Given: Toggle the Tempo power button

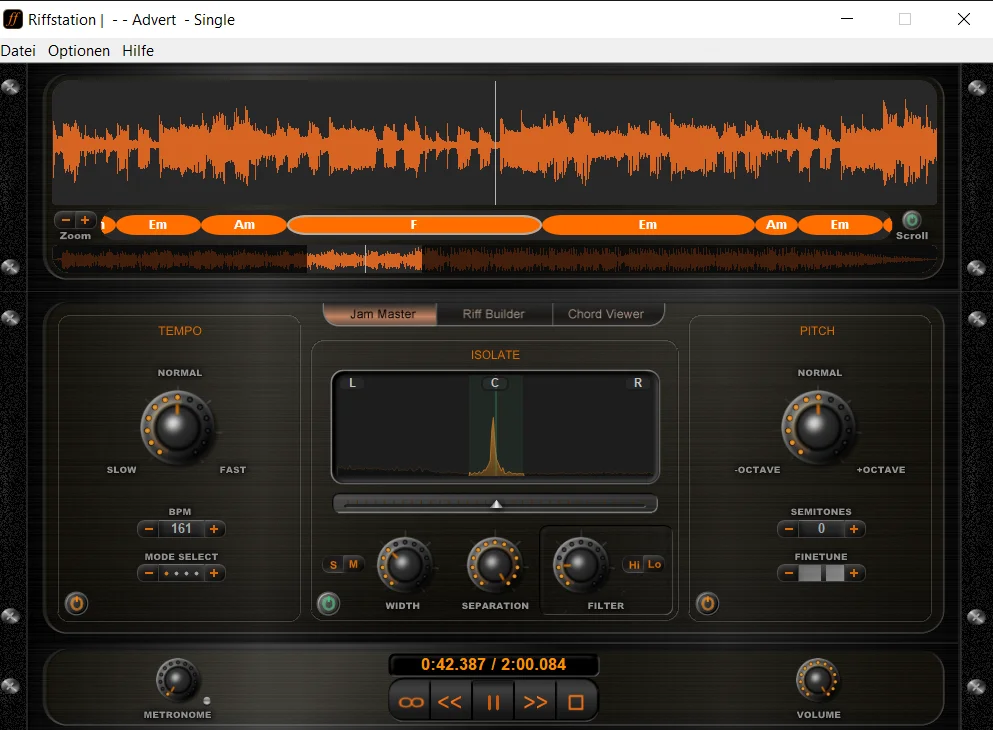Looking at the screenshot, I should coord(76,603).
